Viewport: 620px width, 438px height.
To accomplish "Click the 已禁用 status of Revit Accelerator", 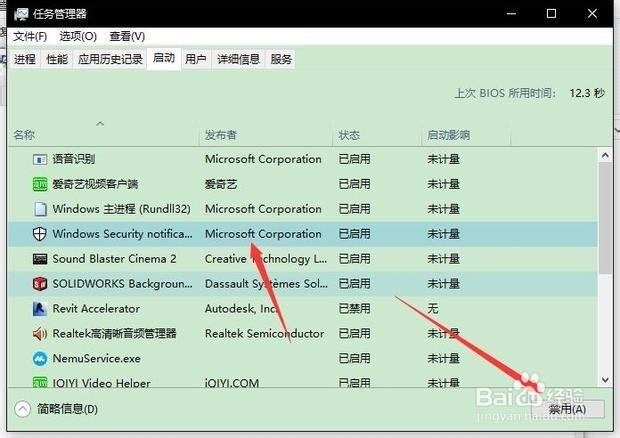I will point(354,309).
